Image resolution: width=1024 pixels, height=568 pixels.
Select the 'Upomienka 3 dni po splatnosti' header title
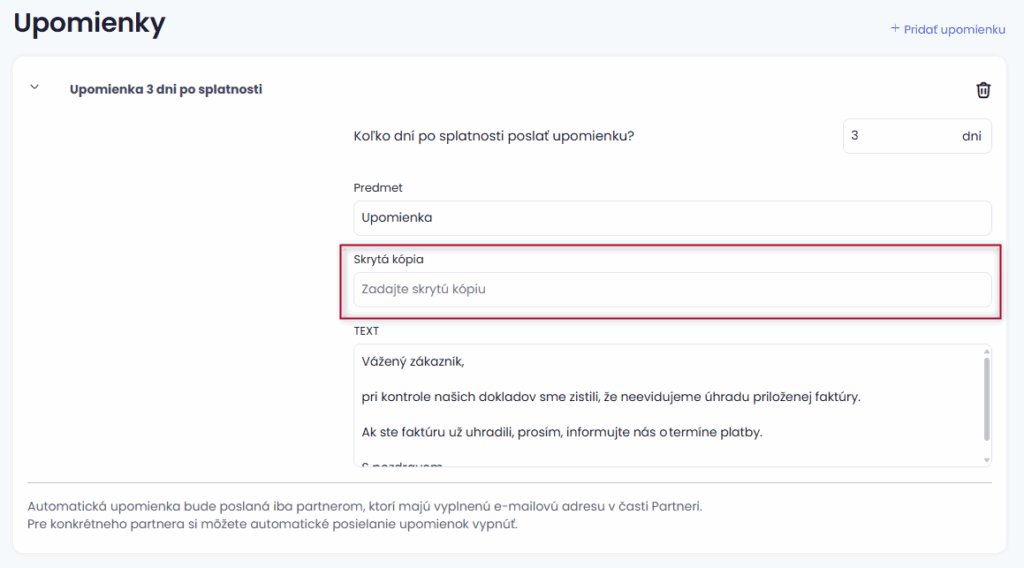[165, 89]
